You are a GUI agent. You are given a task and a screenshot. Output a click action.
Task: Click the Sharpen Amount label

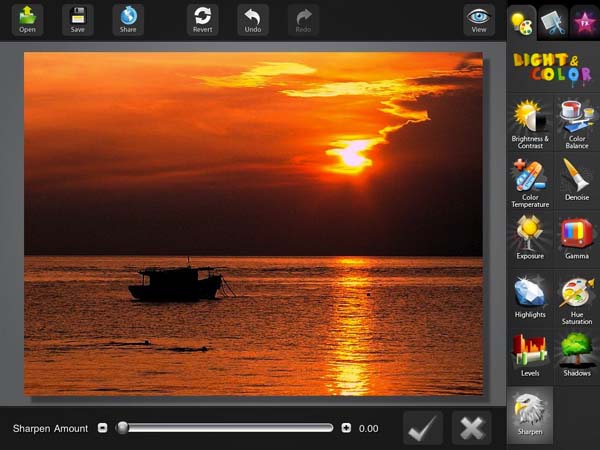(50, 429)
